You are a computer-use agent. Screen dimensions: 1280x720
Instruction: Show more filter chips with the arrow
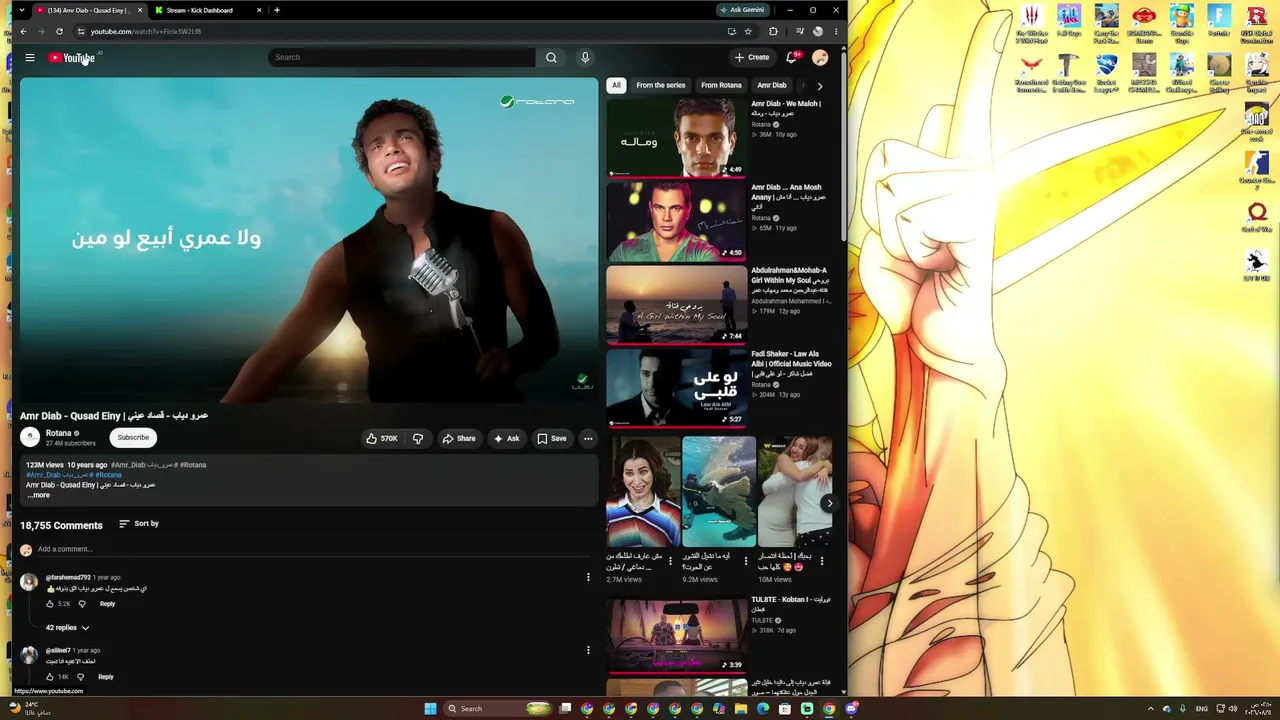pyautogui.click(x=820, y=86)
